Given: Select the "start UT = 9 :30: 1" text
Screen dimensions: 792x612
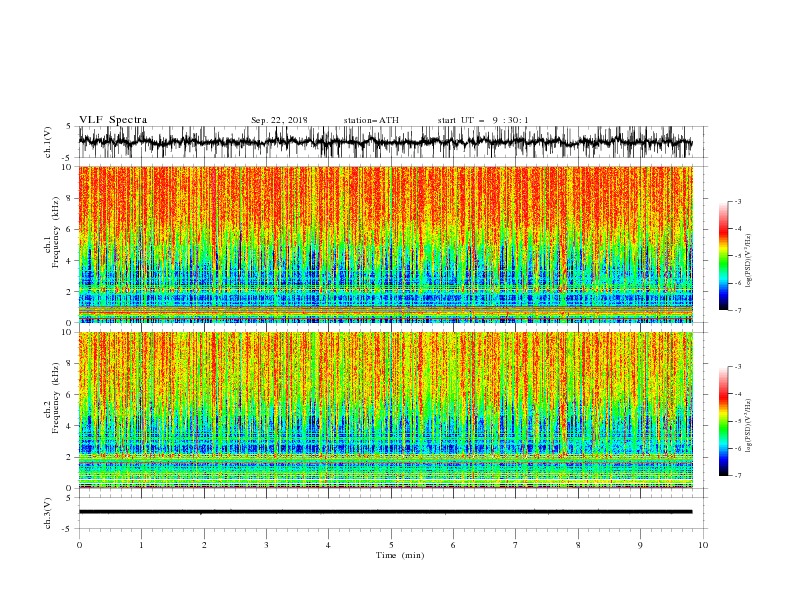Looking at the screenshot, I should (483, 120).
